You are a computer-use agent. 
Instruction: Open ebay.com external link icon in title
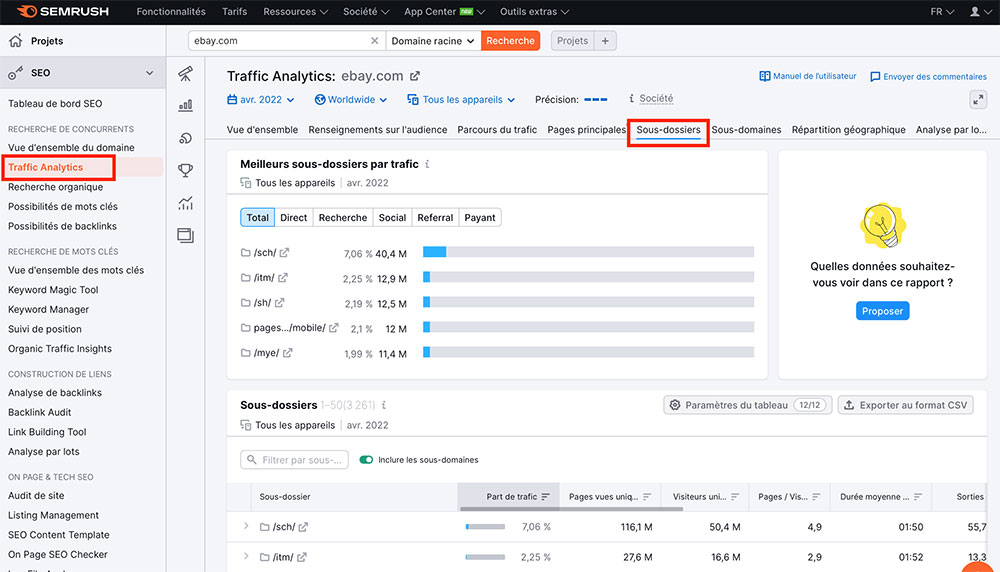pyautogui.click(x=415, y=76)
